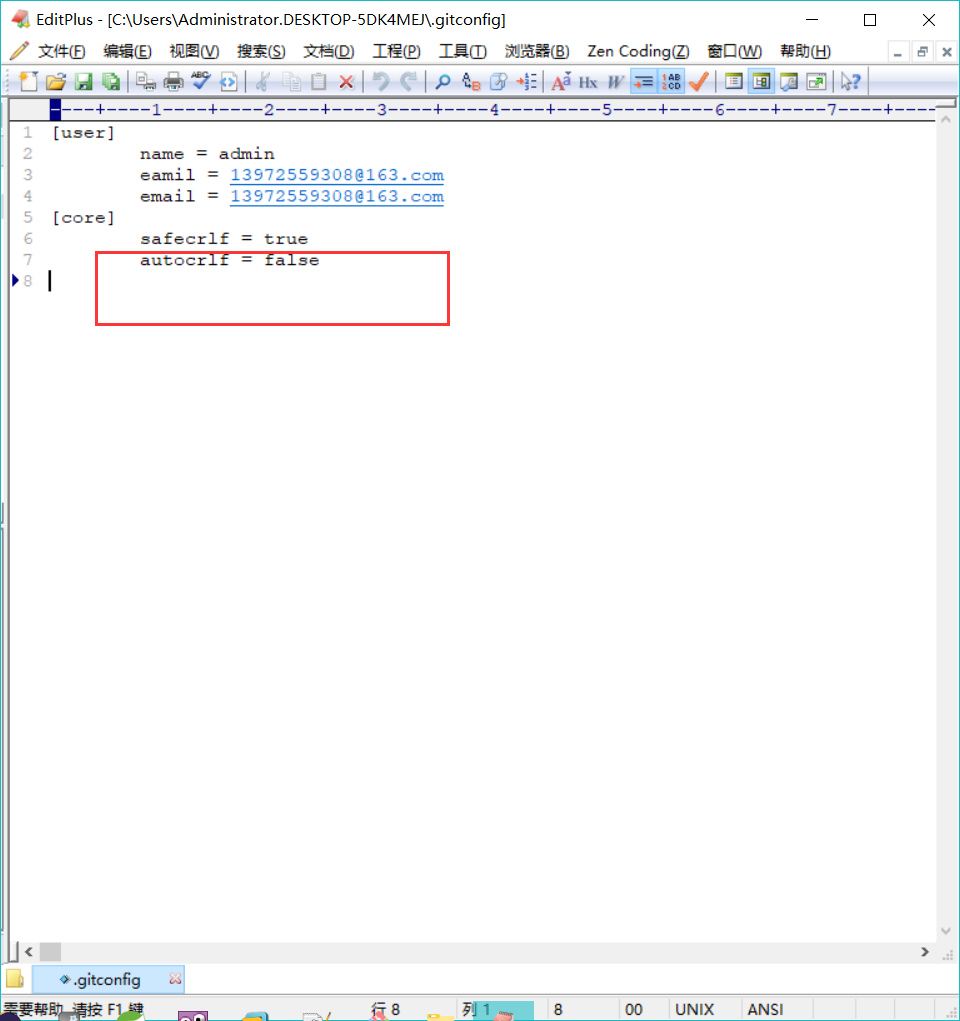Close the .gitconfig tab with its X
This screenshot has width=960, height=1021.
(x=175, y=979)
